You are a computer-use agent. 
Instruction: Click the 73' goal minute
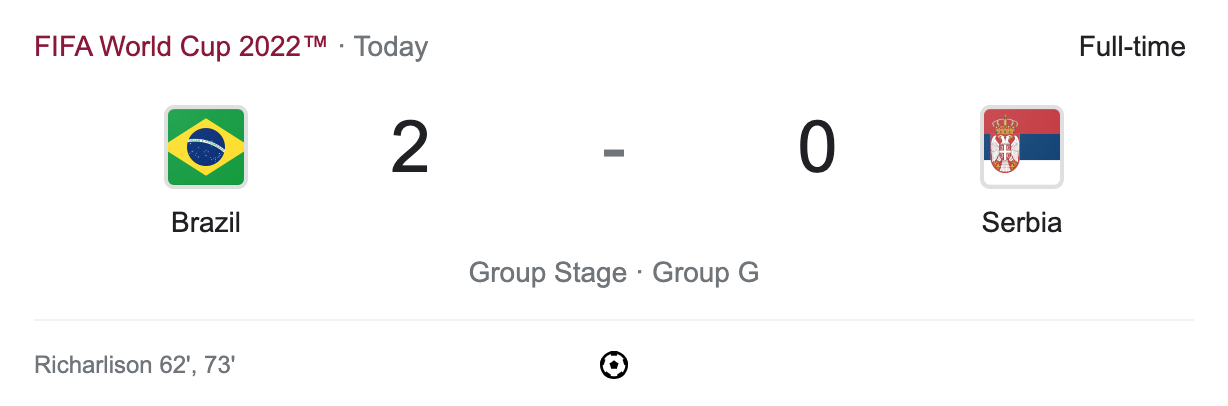pos(219,366)
